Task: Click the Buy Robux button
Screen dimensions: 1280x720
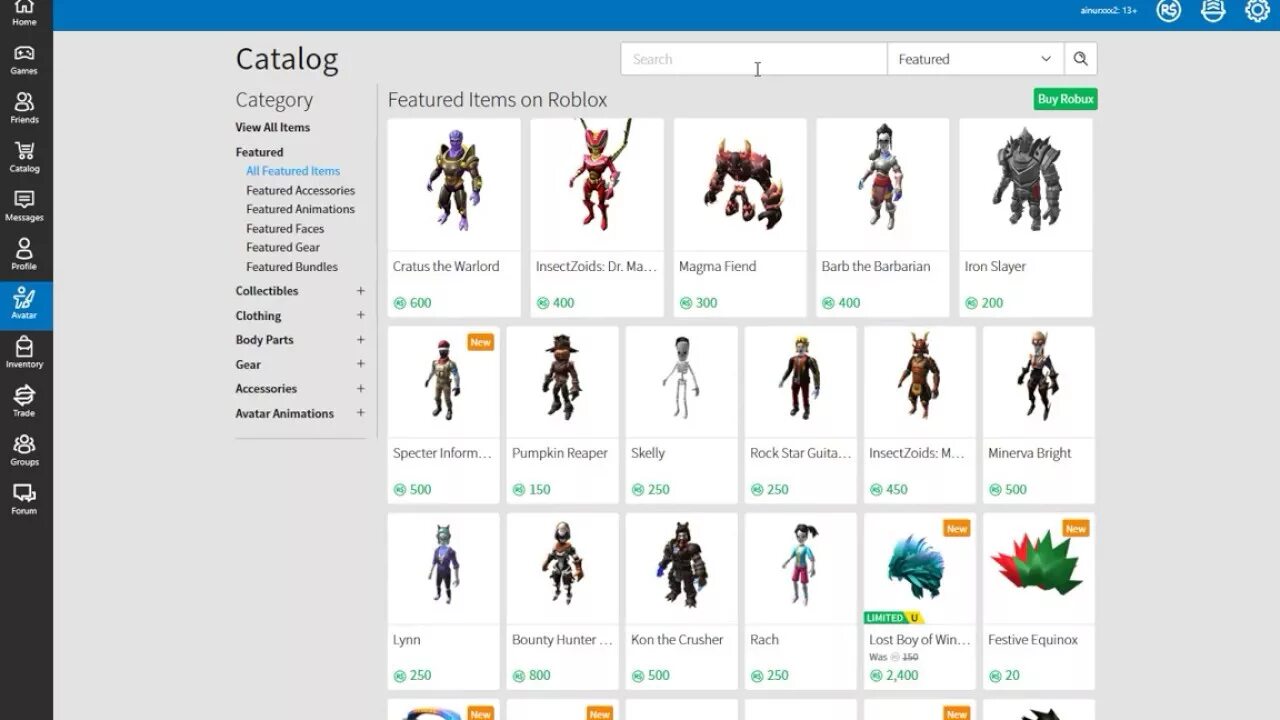Action: click(1065, 99)
